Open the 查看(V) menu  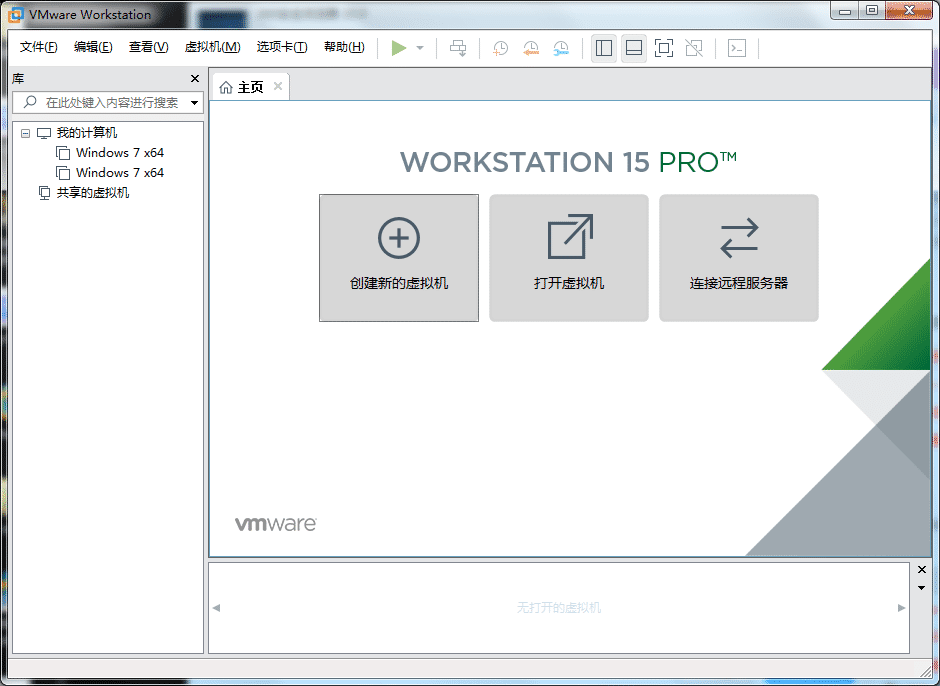[148, 47]
